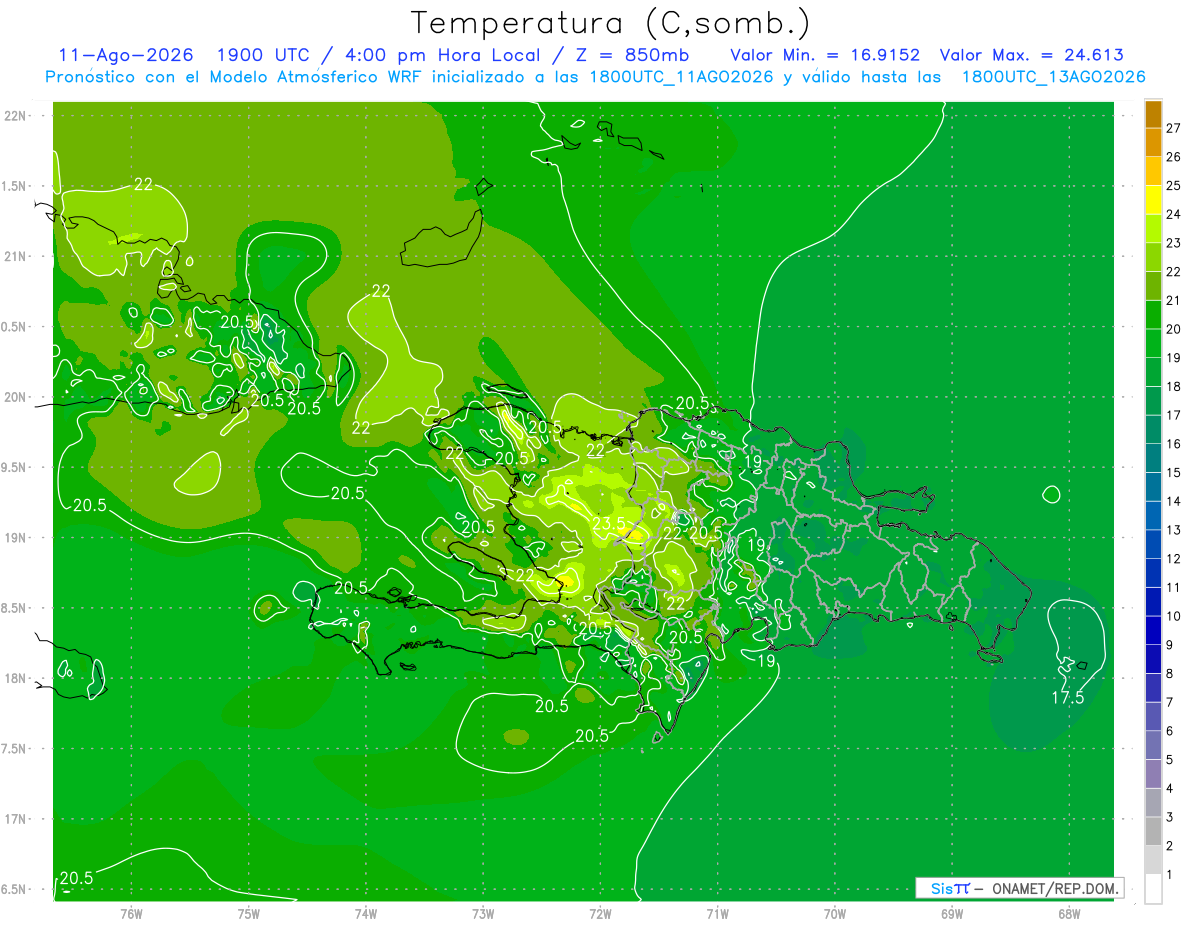Click the '27' color scale label

coord(1173,128)
